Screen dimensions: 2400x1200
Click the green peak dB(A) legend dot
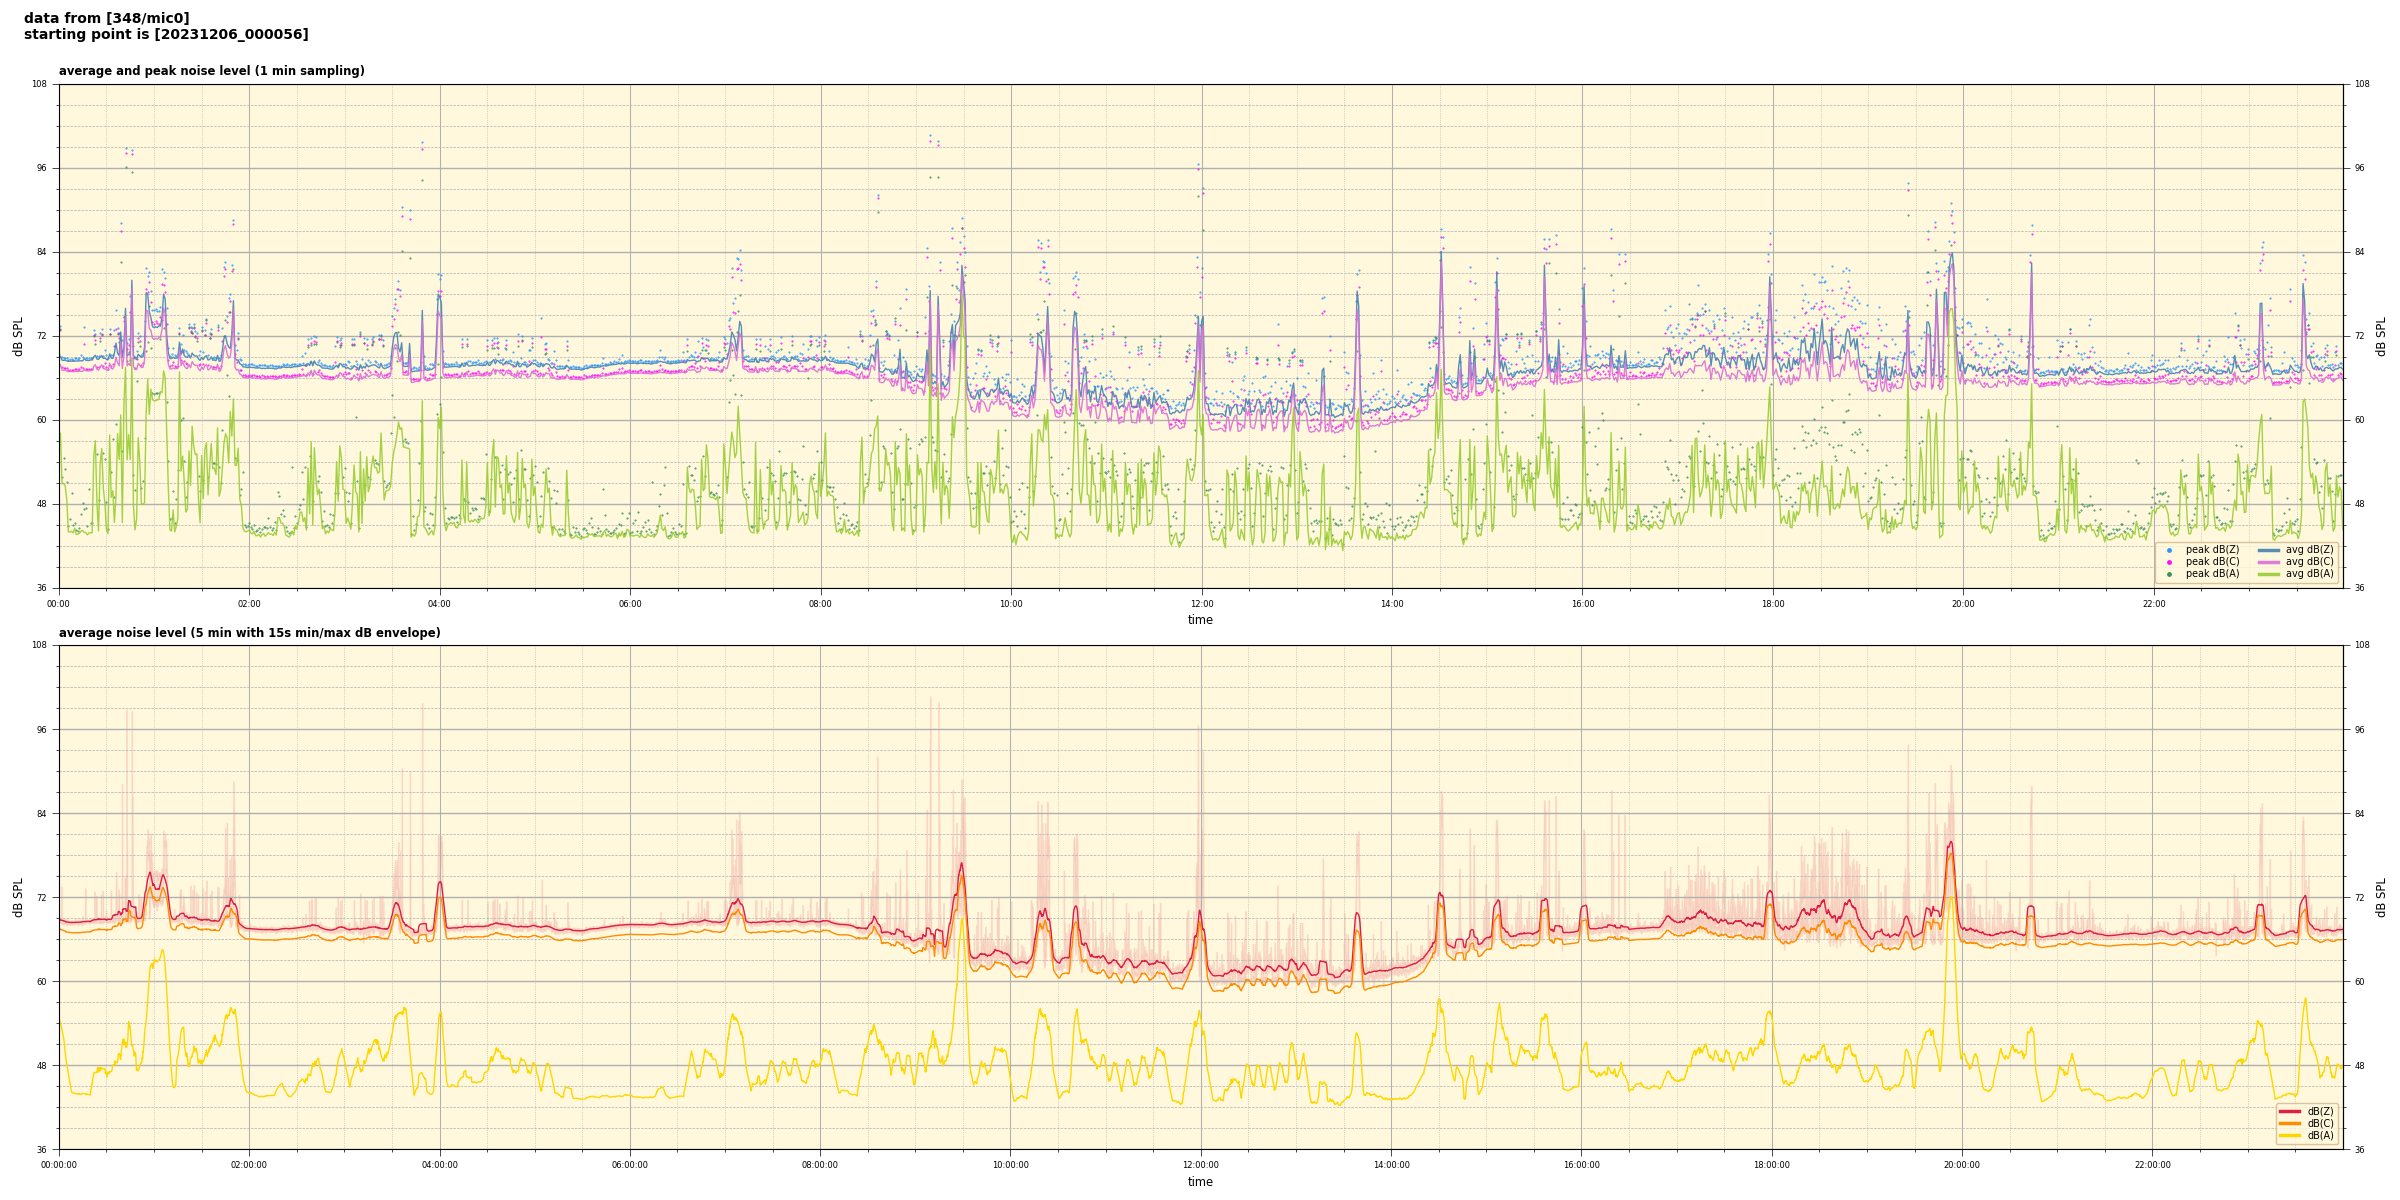tap(2169, 574)
